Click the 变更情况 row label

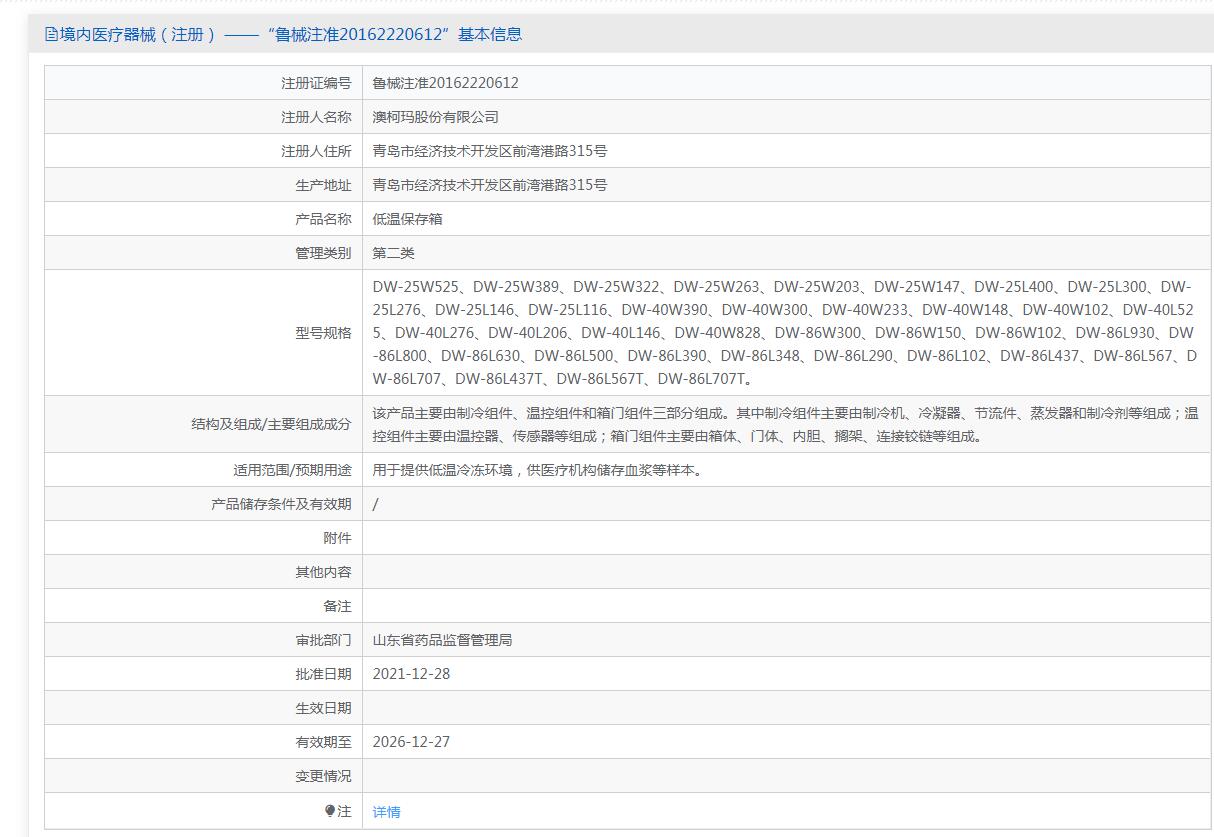click(x=323, y=776)
